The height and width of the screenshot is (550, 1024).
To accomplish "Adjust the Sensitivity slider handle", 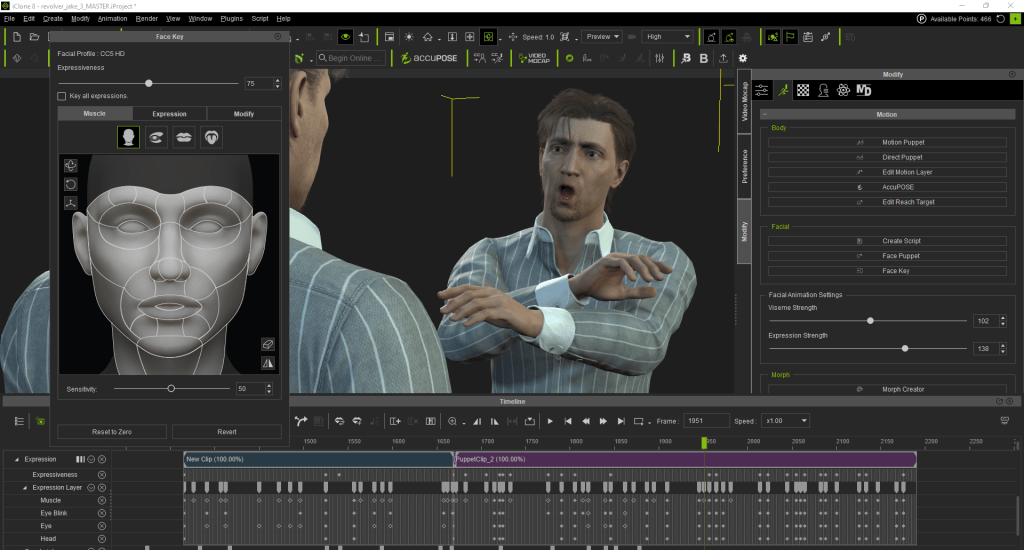I will pos(171,389).
